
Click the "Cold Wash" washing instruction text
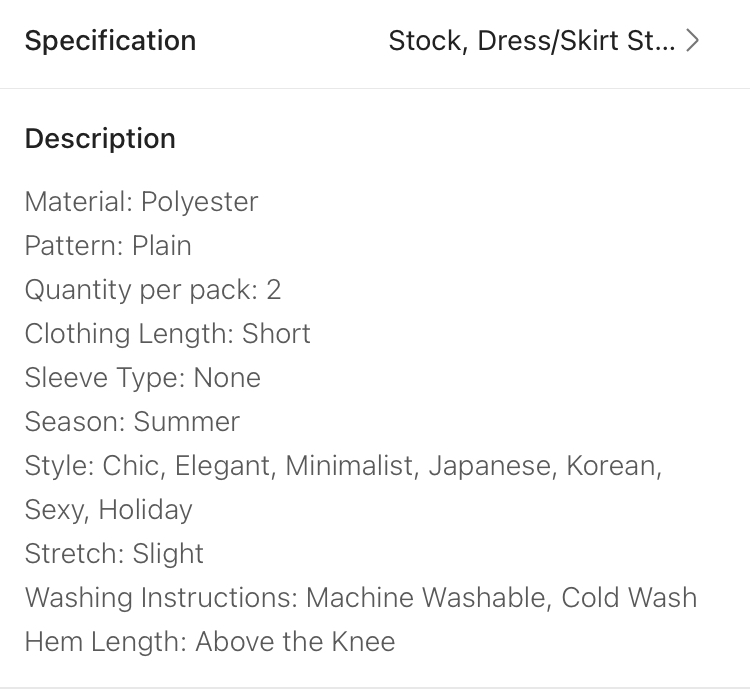coord(629,598)
